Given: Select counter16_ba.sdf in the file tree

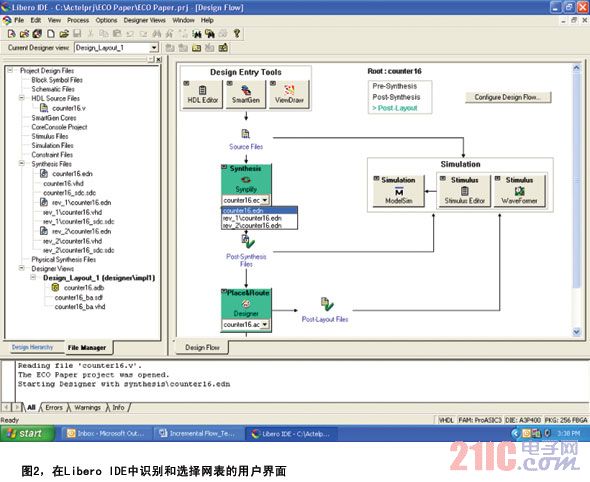Looking at the screenshot, I should click(x=78, y=297).
